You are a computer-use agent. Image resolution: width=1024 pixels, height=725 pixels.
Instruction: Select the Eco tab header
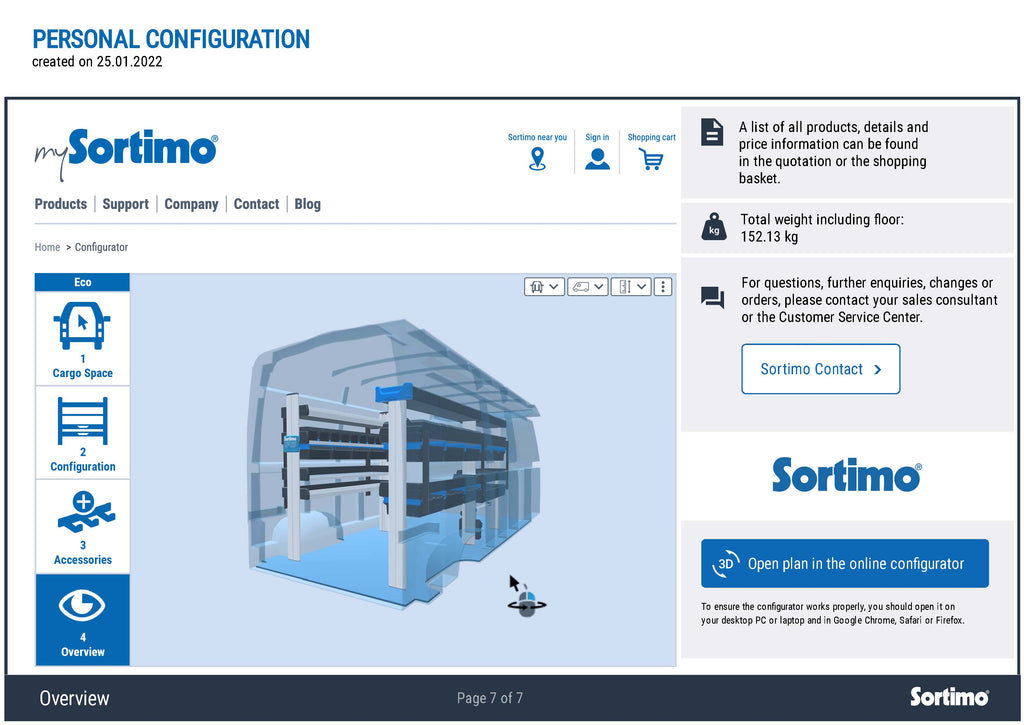(82, 282)
